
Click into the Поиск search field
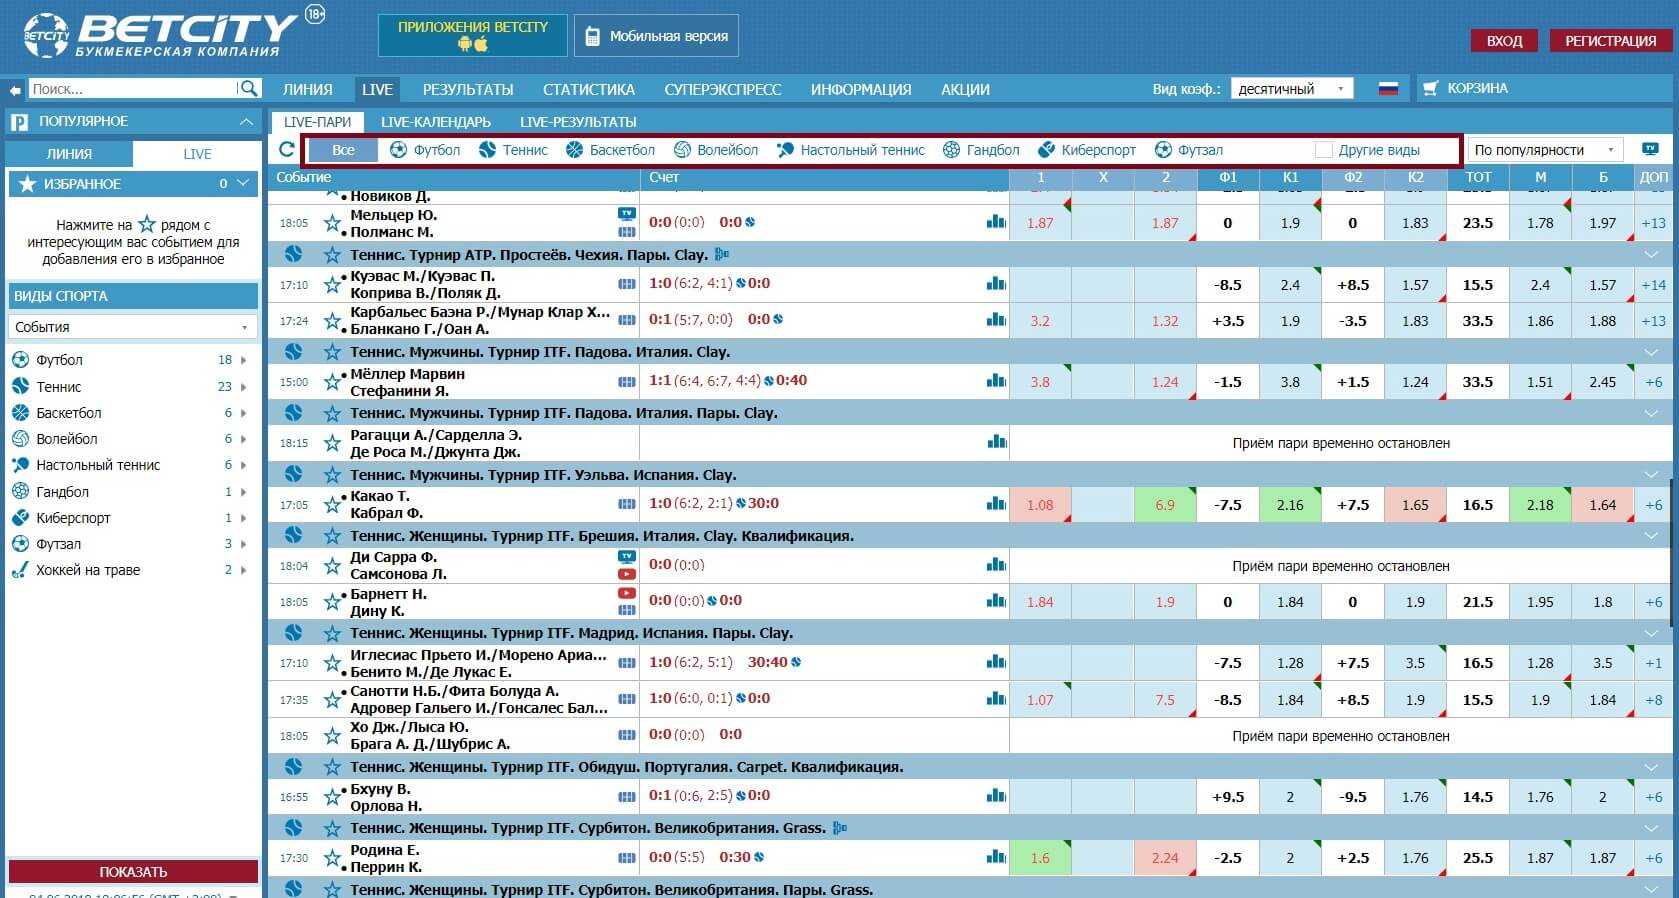[133, 89]
